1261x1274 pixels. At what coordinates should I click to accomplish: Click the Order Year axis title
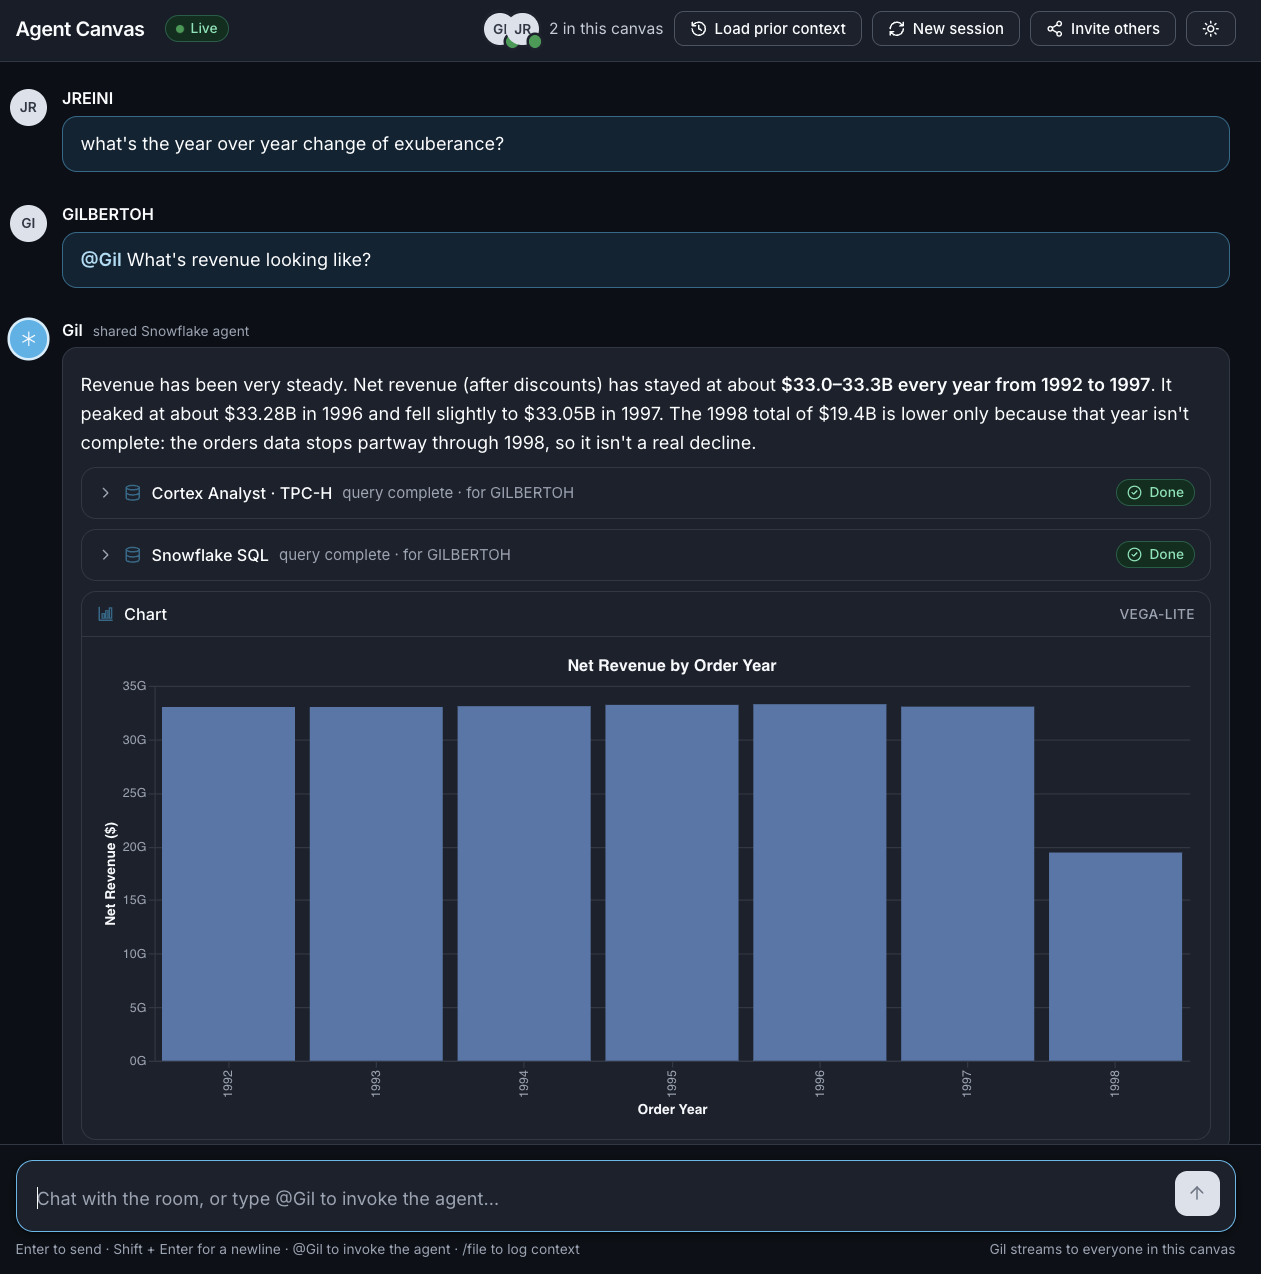pos(672,1109)
